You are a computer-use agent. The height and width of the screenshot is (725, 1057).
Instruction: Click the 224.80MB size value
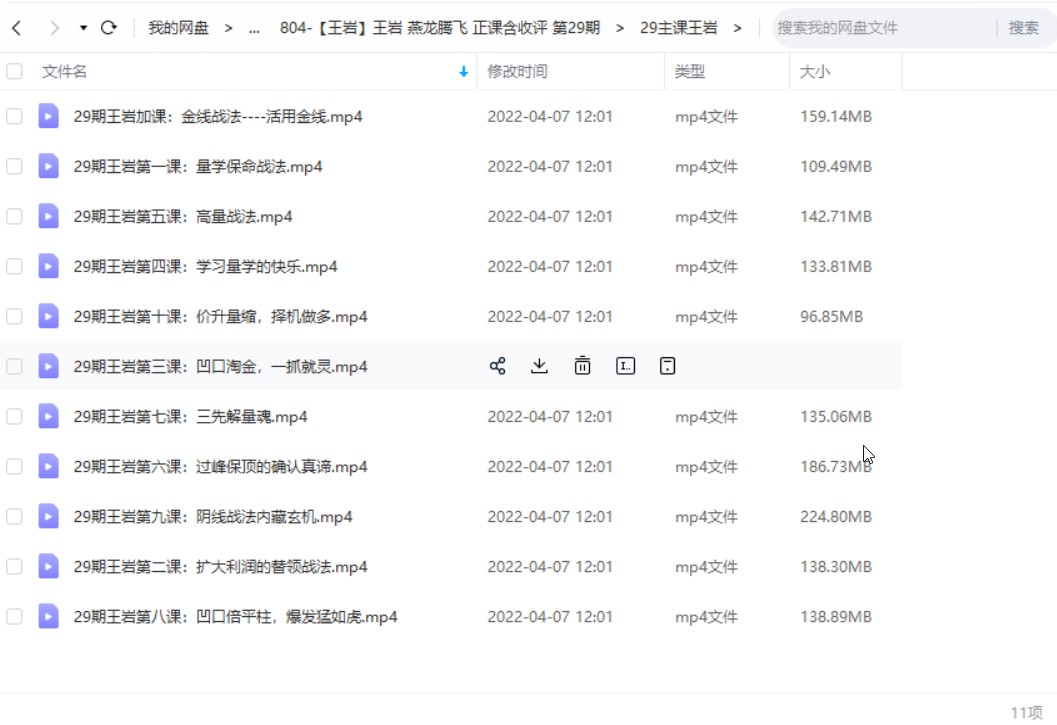pos(836,516)
